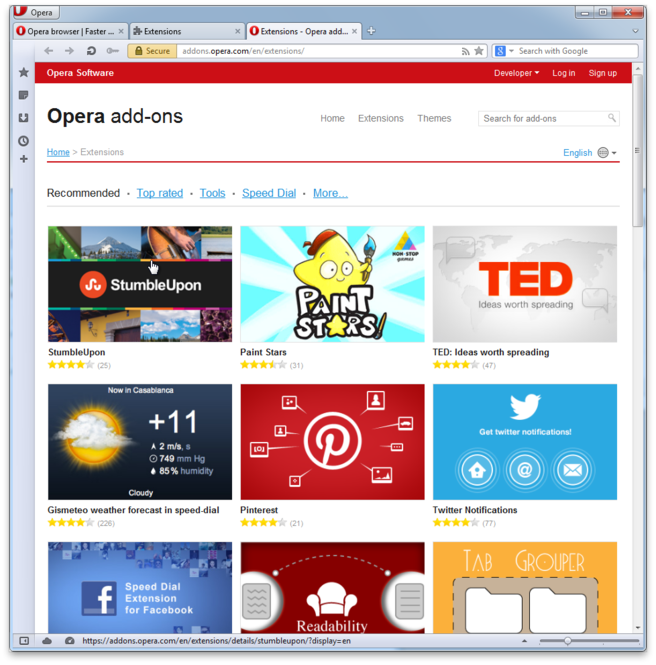Open the Extensions navigation item

(x=381, y=118)
